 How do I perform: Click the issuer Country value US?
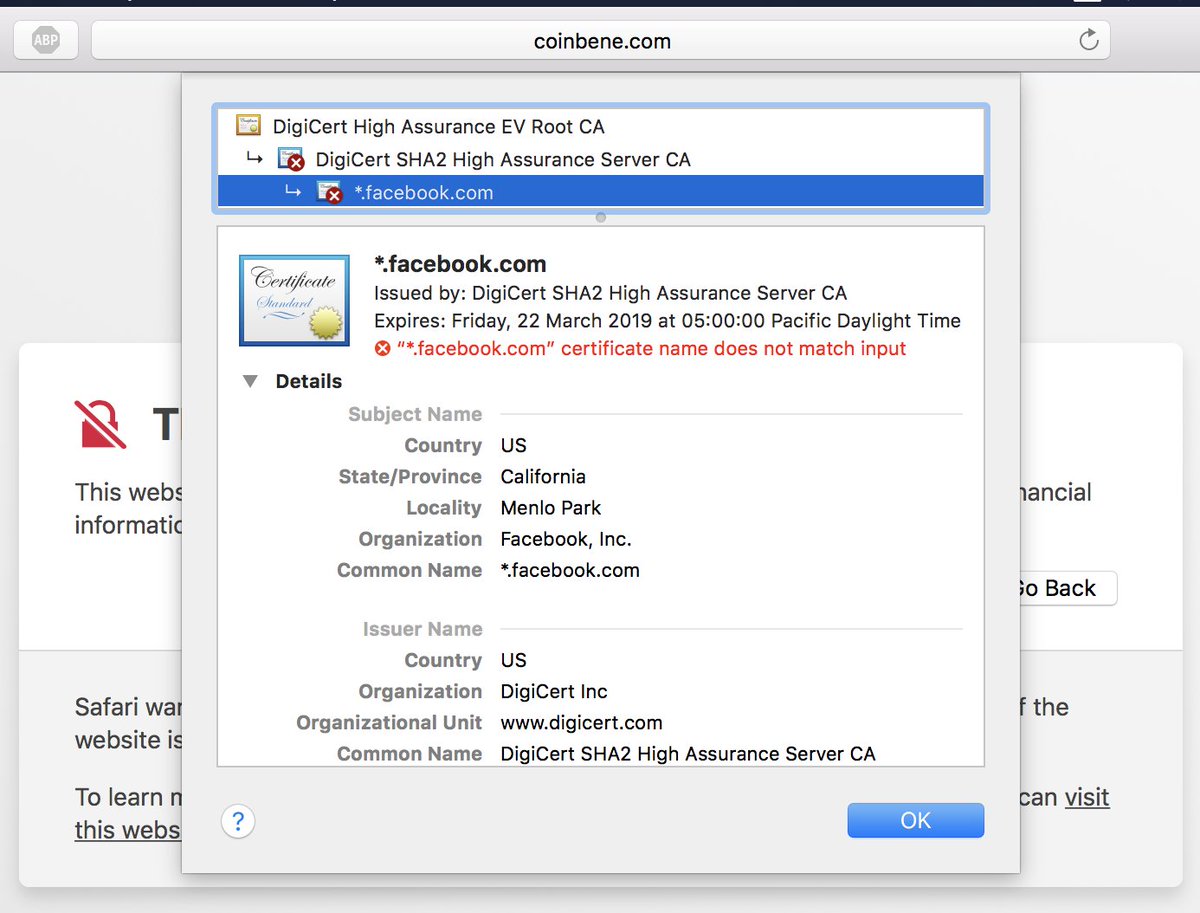tap(513, 660)
